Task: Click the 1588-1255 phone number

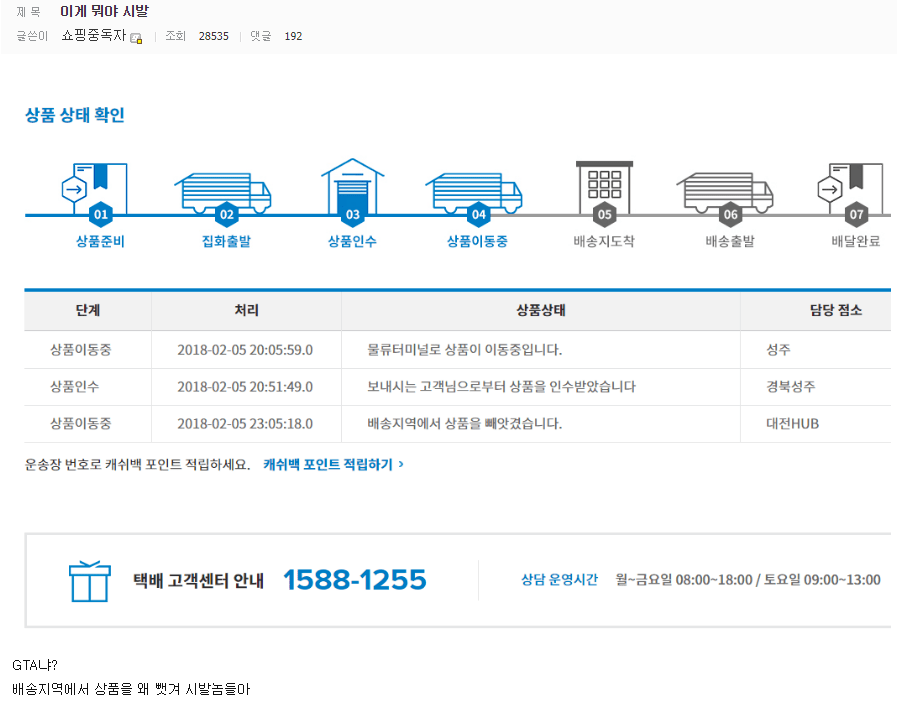Action: [x=354, y=580]
